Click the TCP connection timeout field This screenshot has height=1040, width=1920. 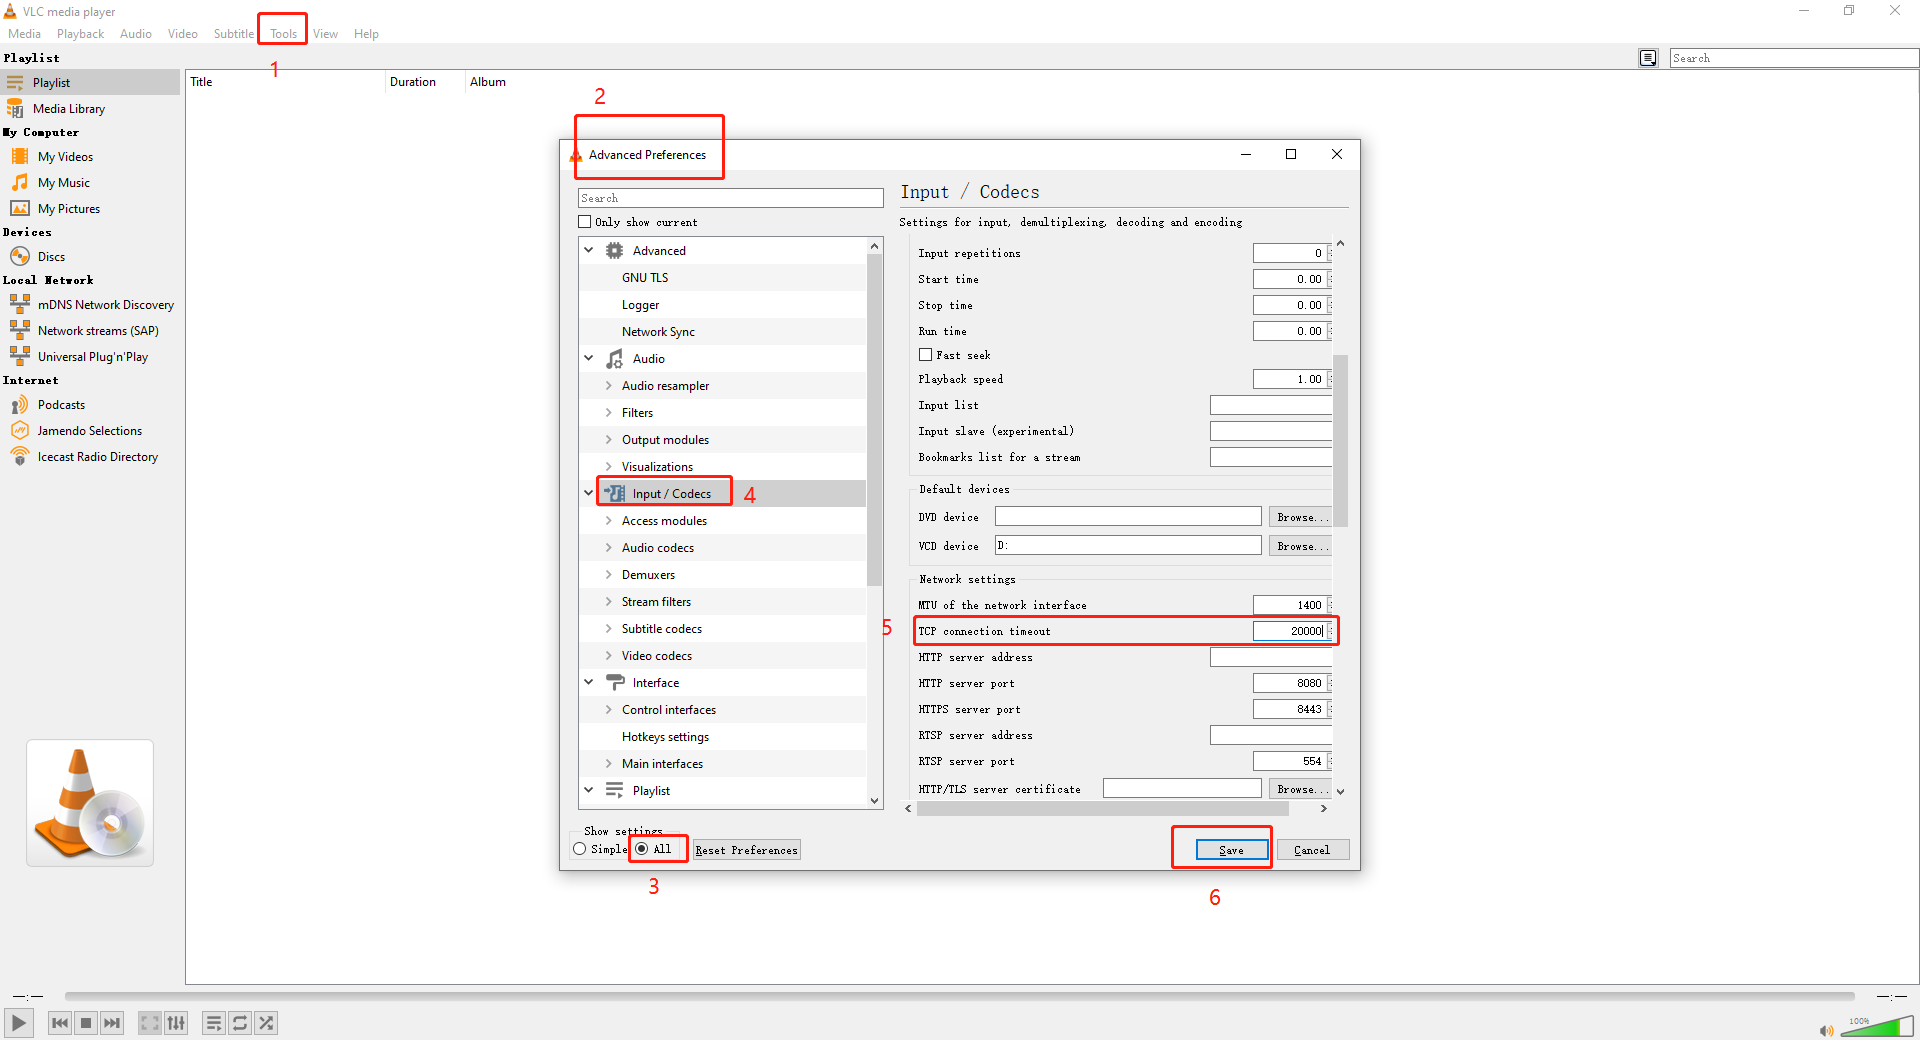[1291, 631]
